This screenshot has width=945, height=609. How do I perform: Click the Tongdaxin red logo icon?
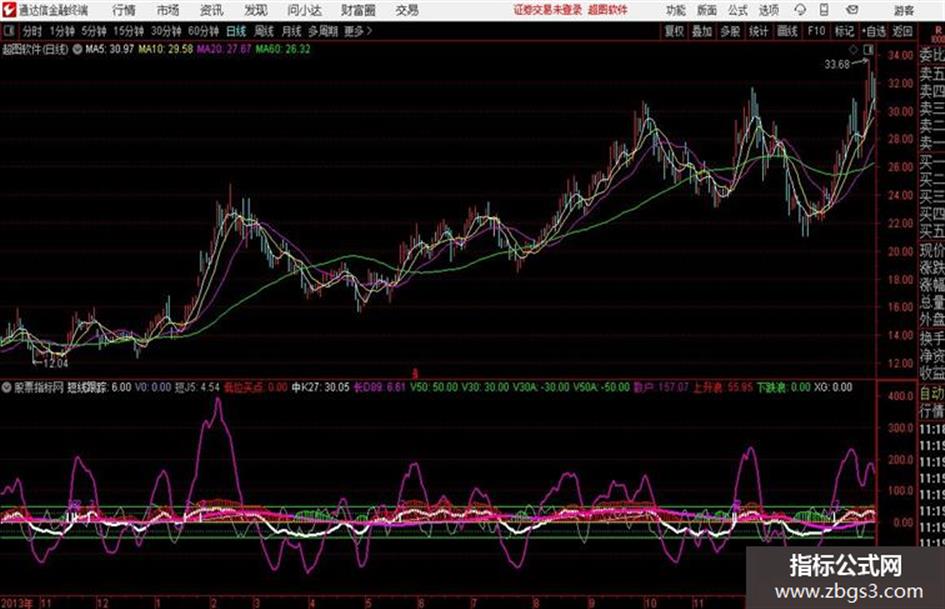click(x=9, y=10)
